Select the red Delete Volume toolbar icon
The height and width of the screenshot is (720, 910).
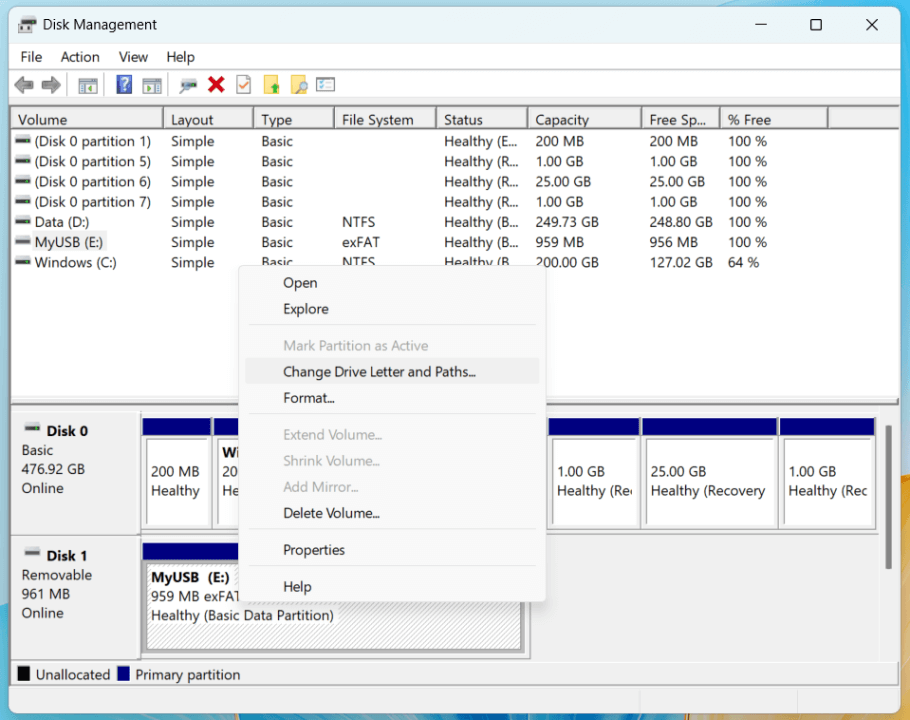tap(215, 84)
